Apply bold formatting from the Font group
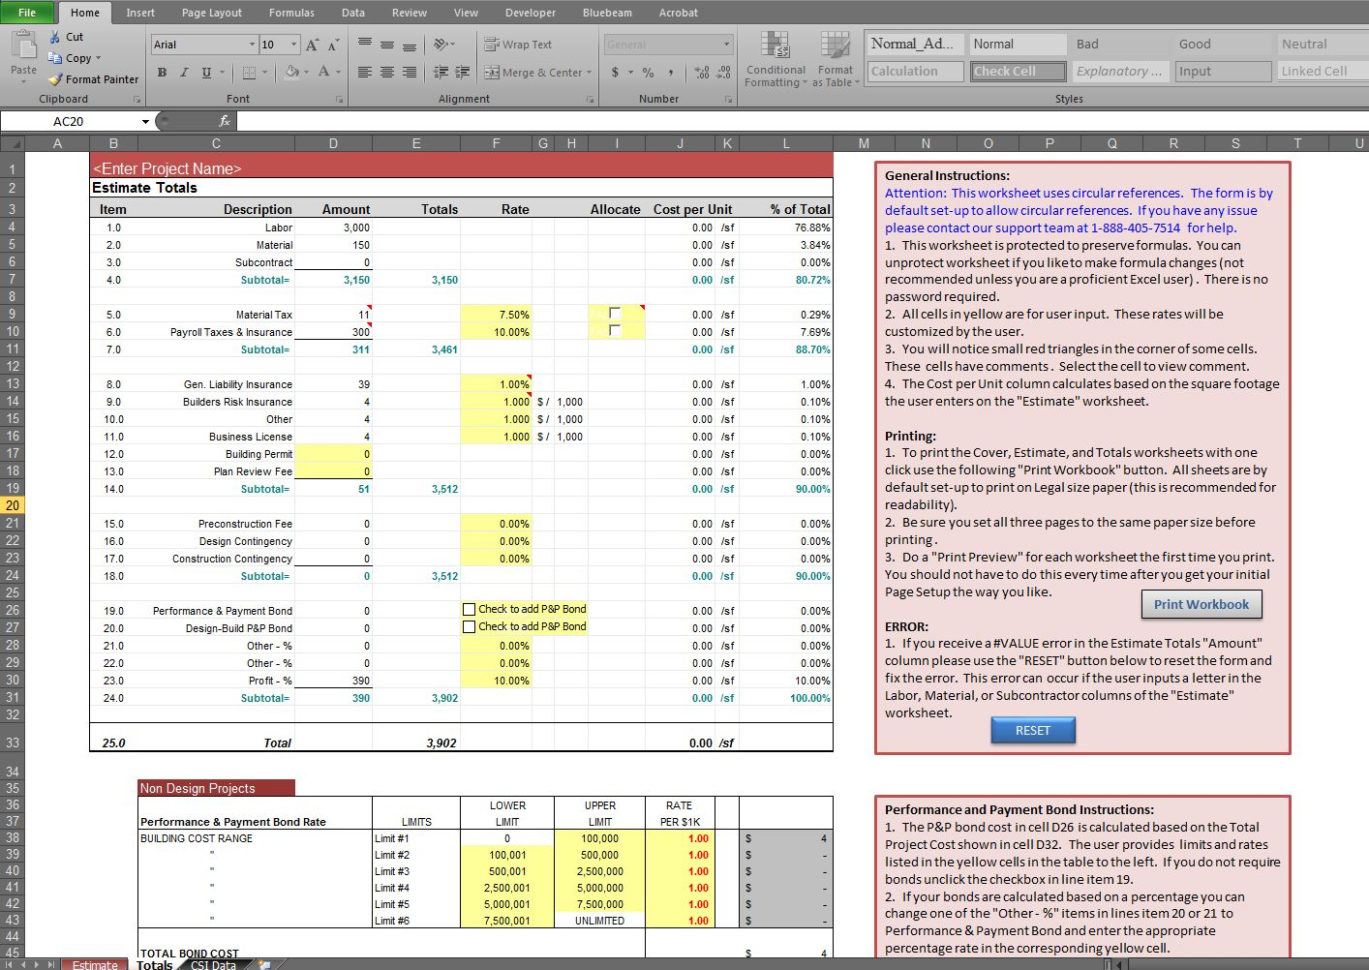 [161, 74]
